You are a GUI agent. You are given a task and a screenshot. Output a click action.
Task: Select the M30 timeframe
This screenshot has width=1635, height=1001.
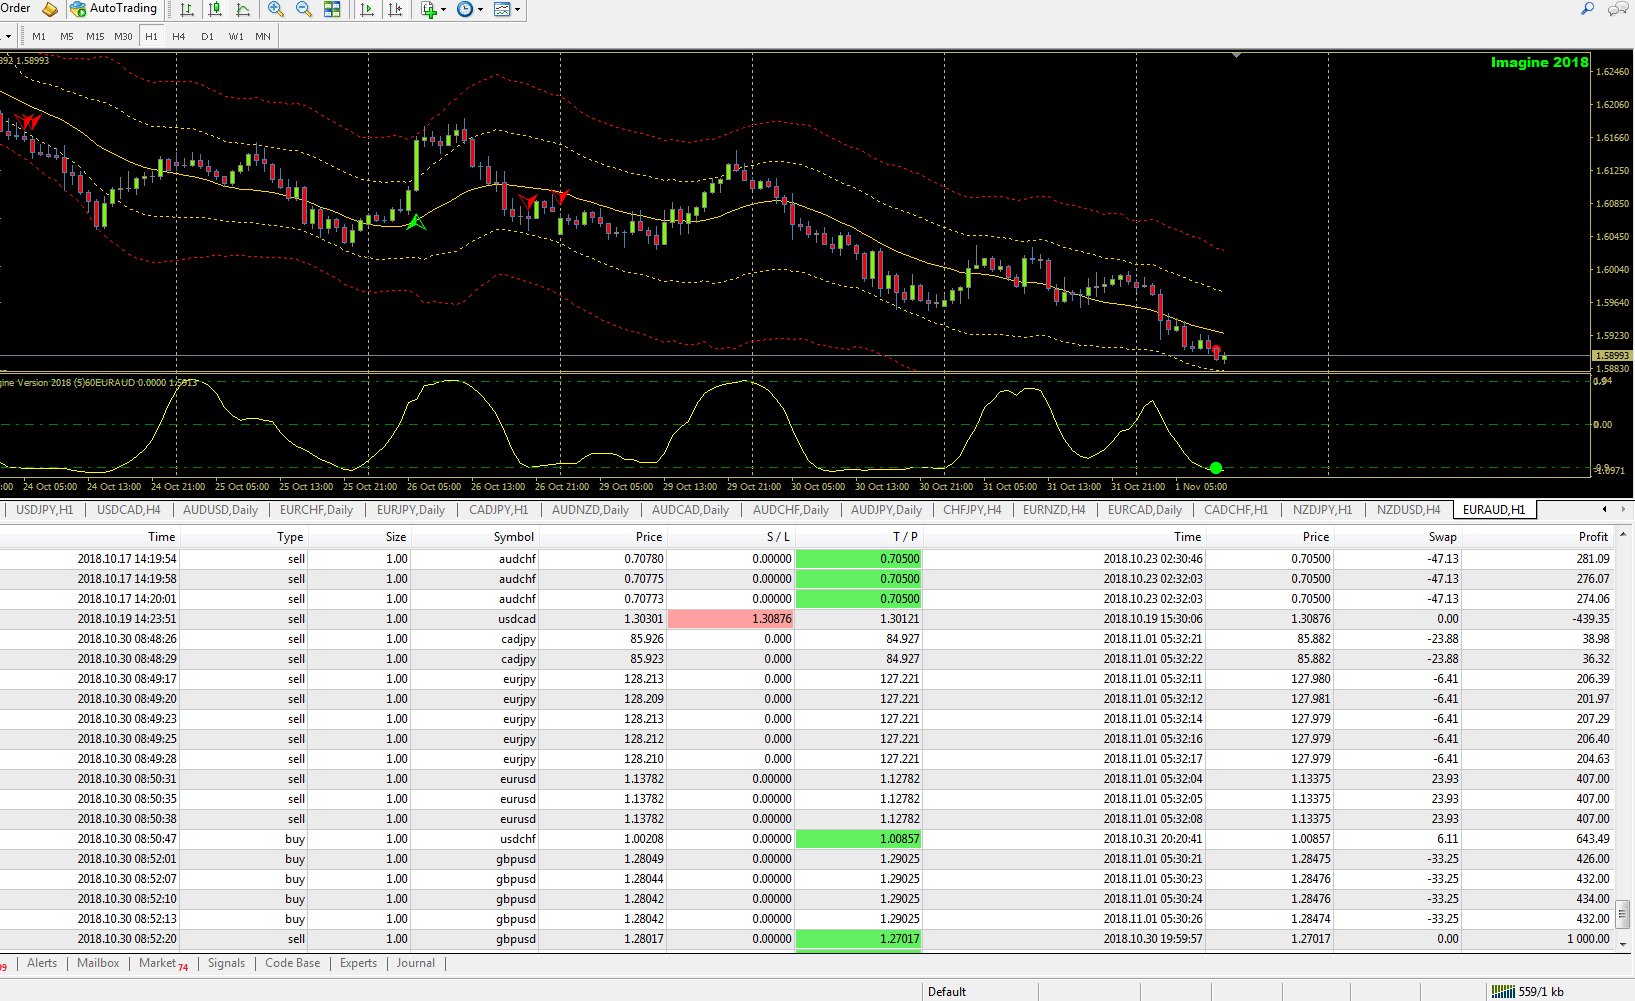(123, 36)
